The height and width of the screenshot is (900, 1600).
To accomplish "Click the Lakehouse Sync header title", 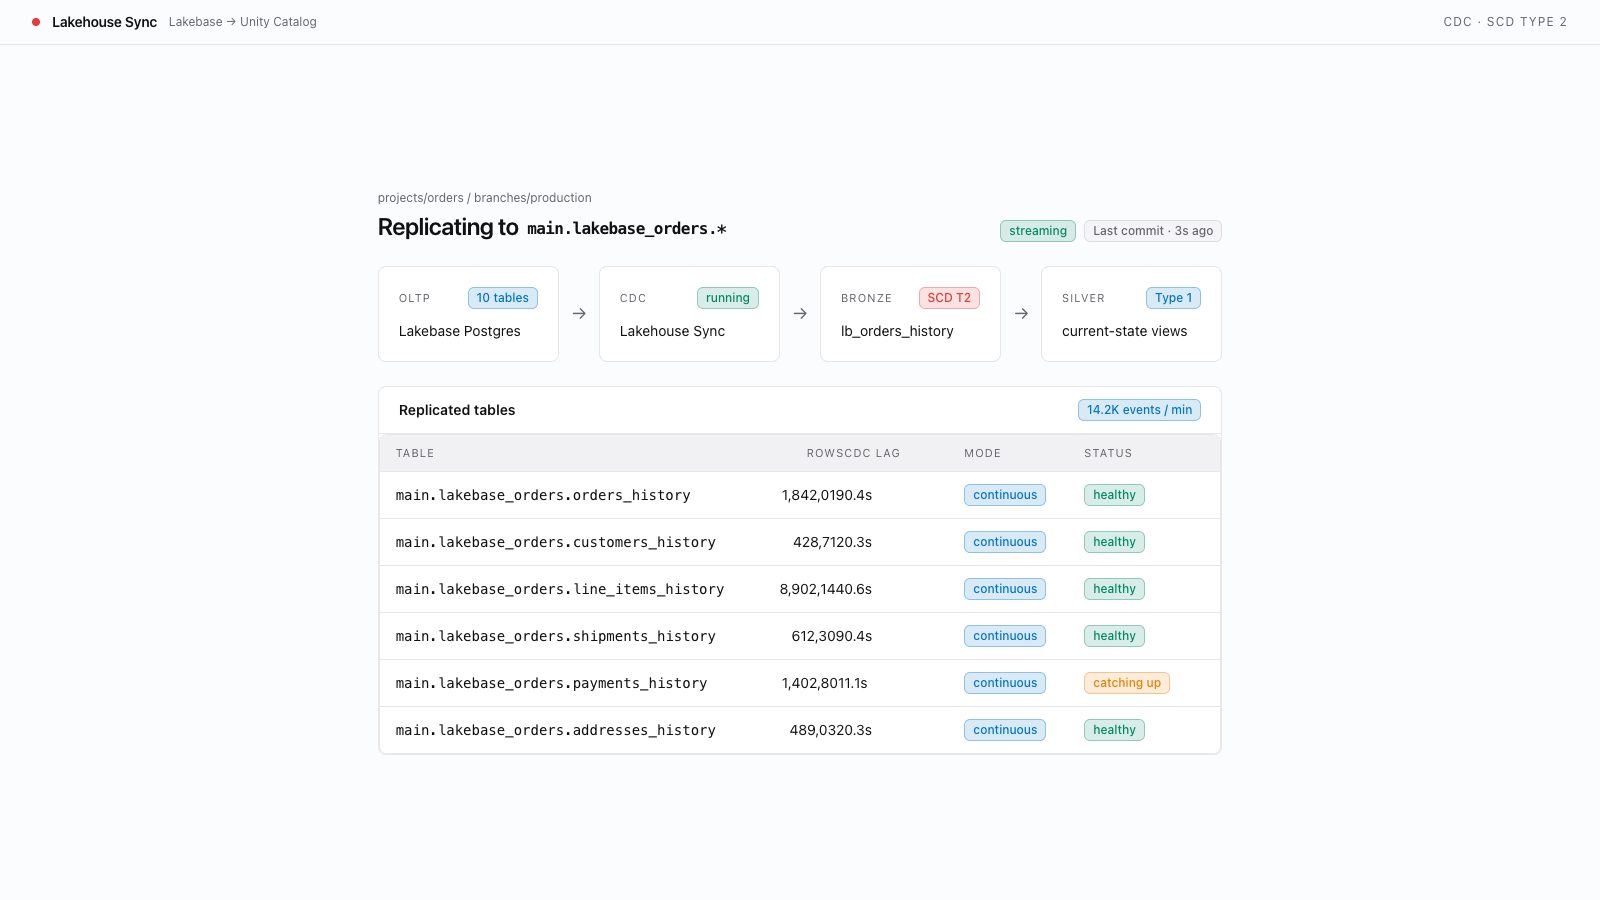I will 104,22.
